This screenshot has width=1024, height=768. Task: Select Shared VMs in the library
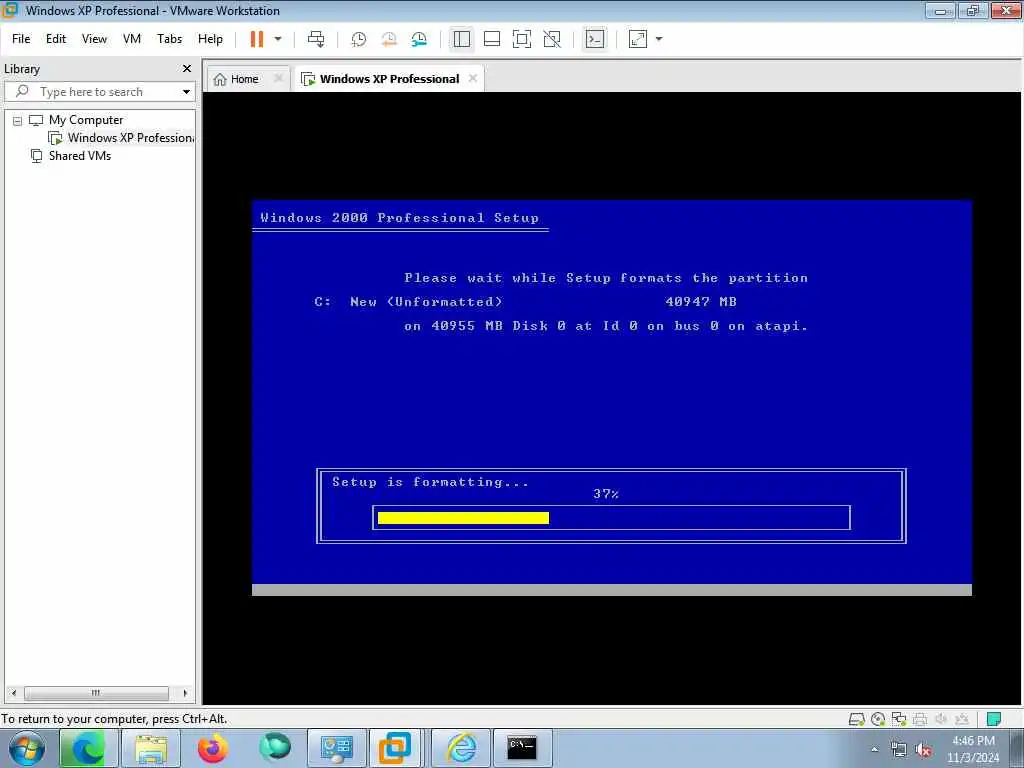click(80, 156)
